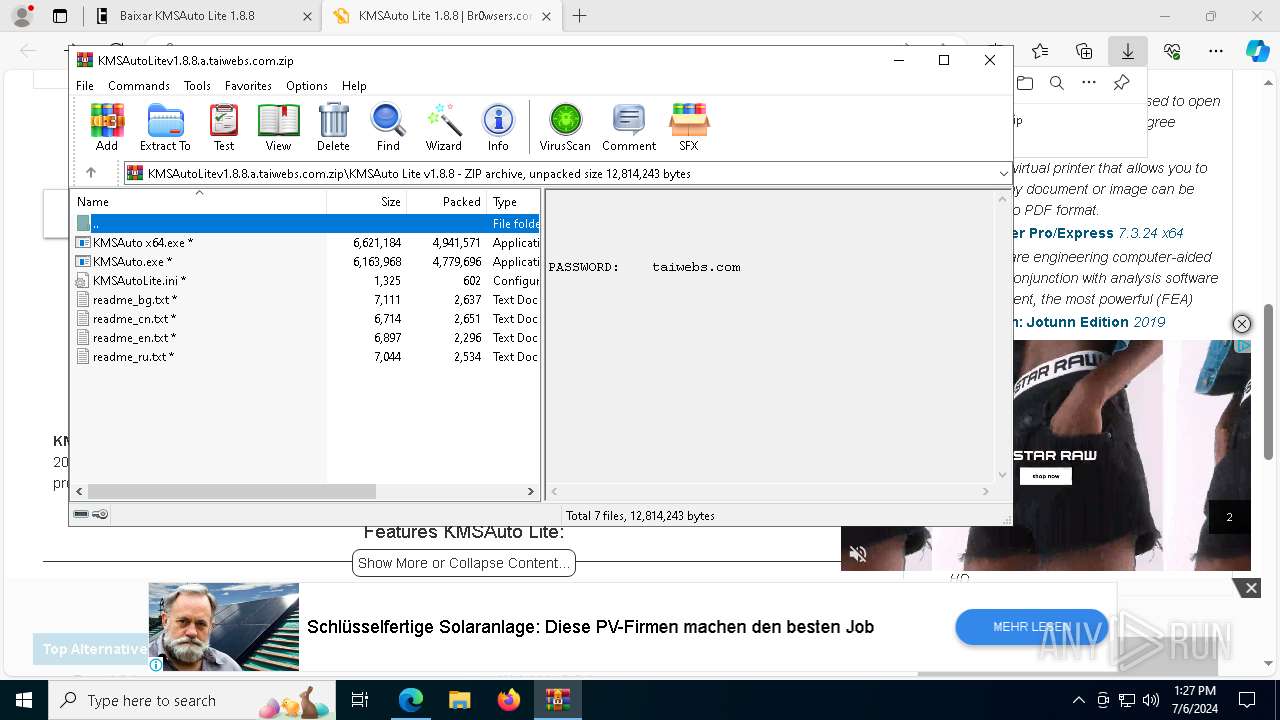
Task: Close the G-Star Raw video ad
Action: 1241,324
